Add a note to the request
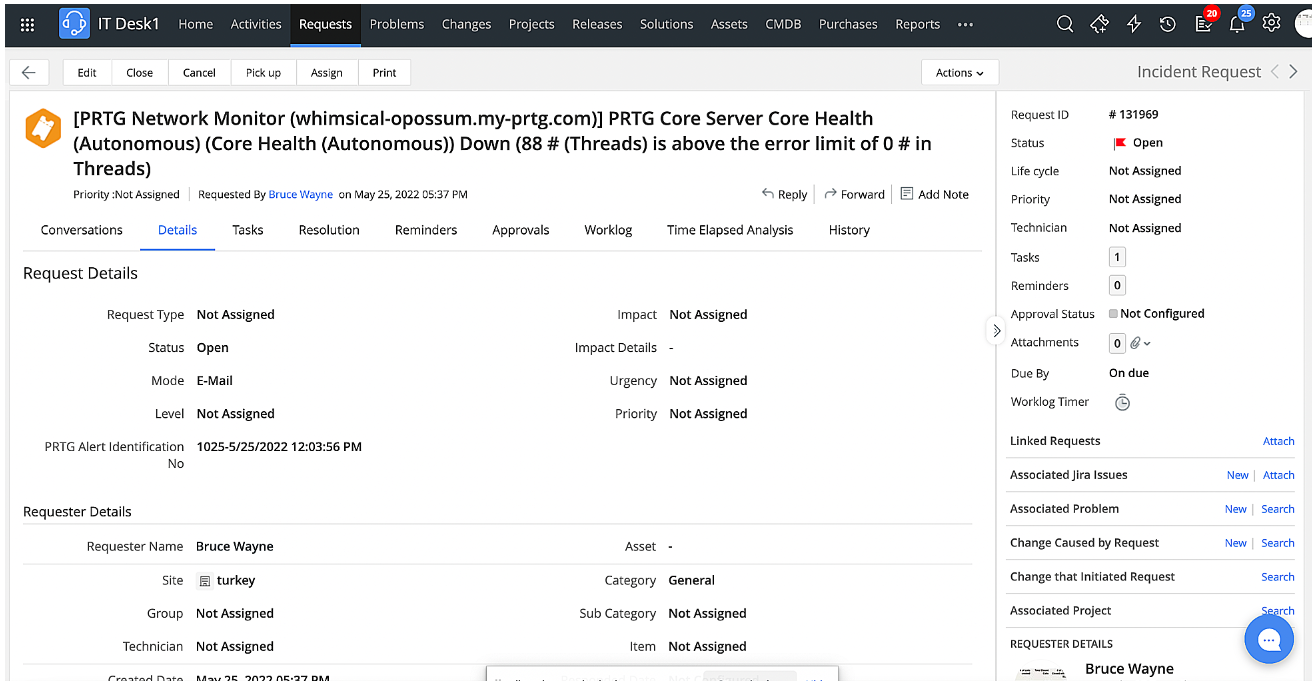Viewport: 1312px width, 692px height. [x=934, y=194]
